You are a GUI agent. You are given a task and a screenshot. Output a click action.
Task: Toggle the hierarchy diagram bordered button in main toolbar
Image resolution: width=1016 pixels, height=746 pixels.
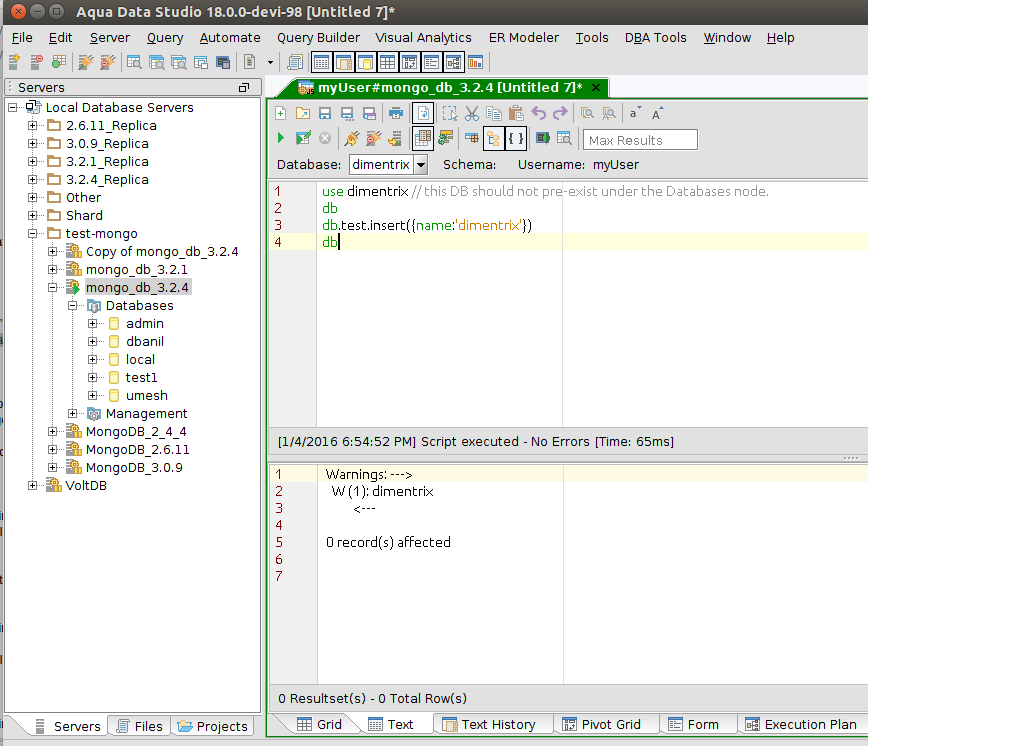454,62
